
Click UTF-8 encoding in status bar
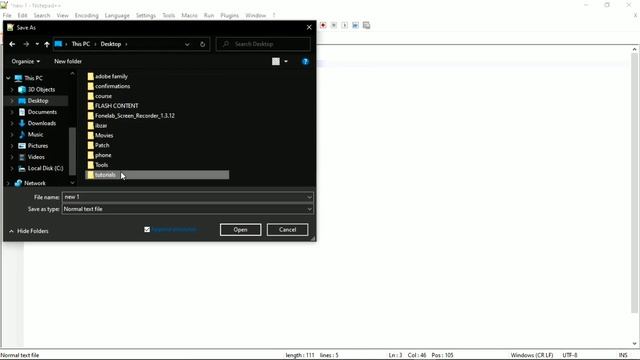[570, 355]
